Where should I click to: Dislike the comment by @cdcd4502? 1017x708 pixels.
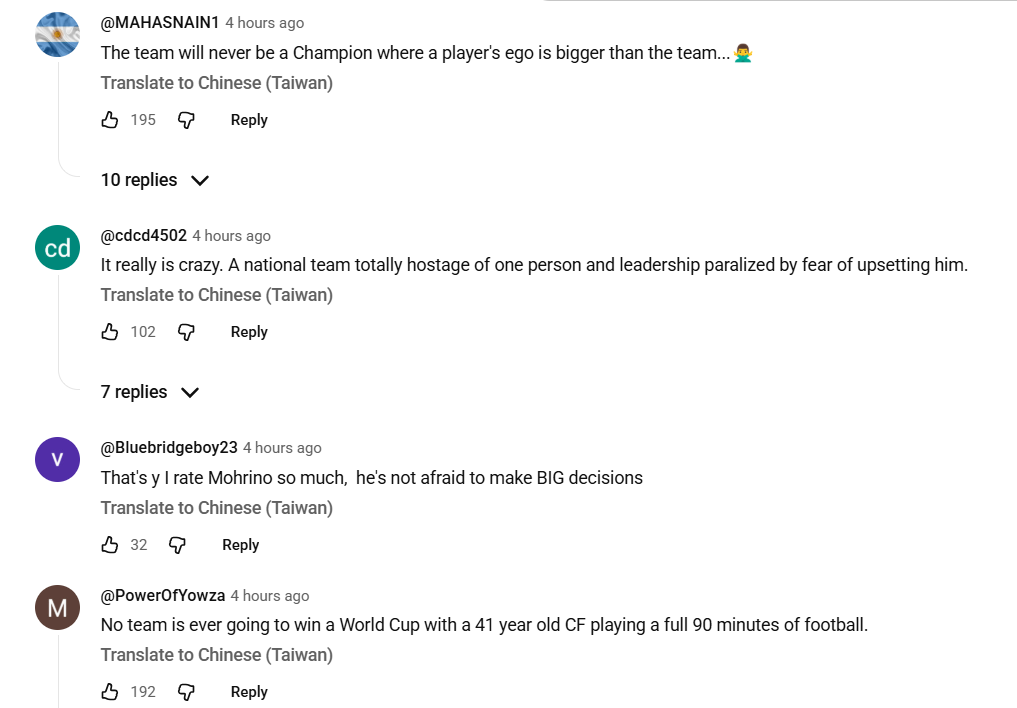(x=186, y=332)
